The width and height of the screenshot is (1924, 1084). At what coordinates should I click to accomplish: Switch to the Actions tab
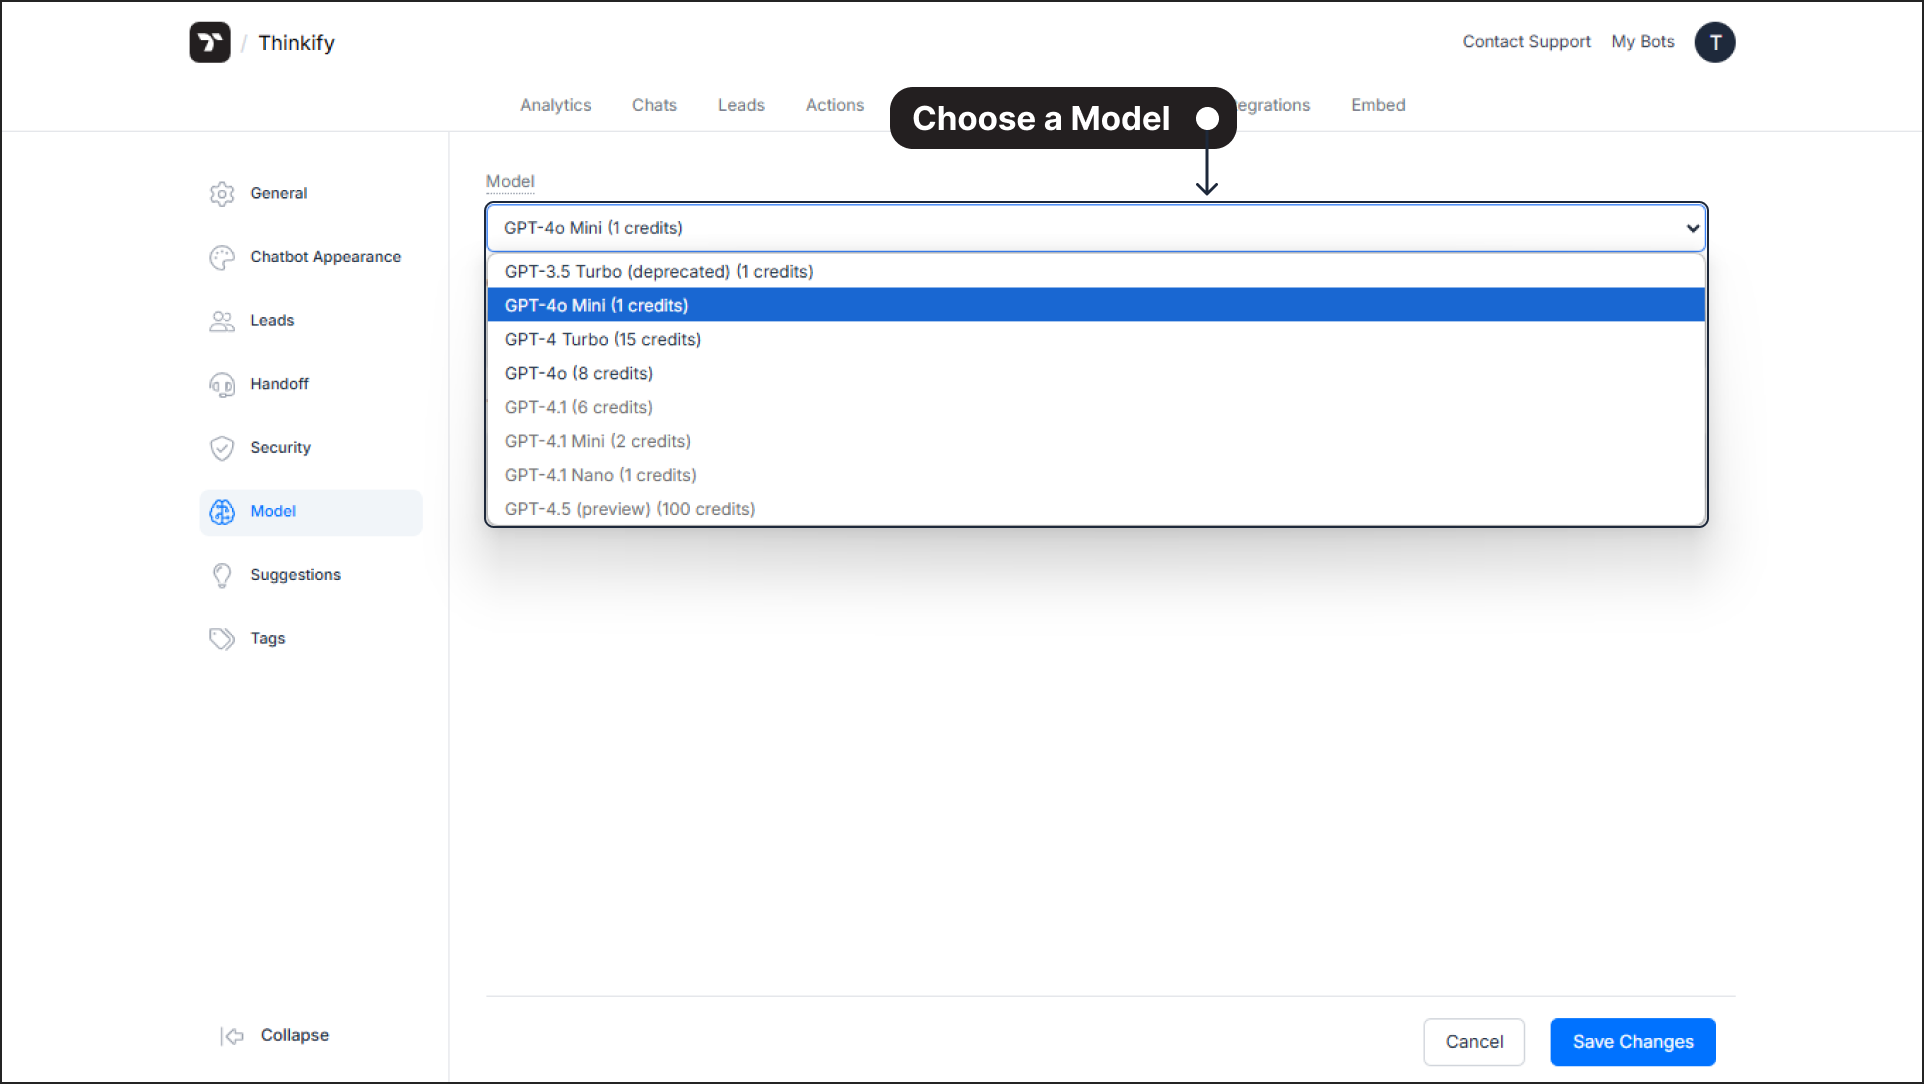click(x=835, y=105)
